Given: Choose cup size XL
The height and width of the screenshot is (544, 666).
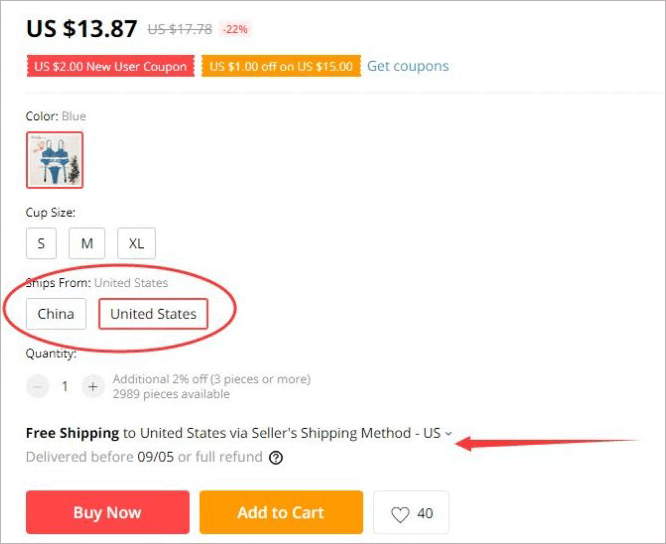Looking at the screenshot, I should (136, 243).
